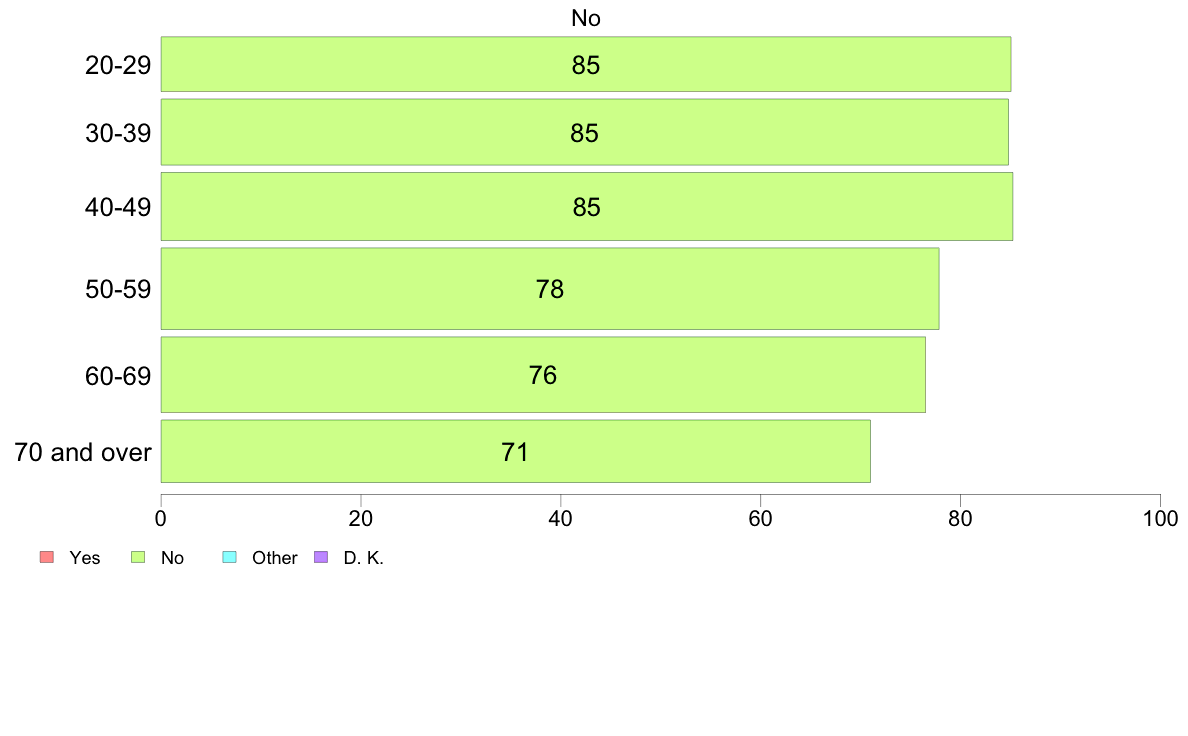Viewport: 1188px width, 736px height.
Task: Click the purple D. K. legend swatch
Action: coord(321,557)
